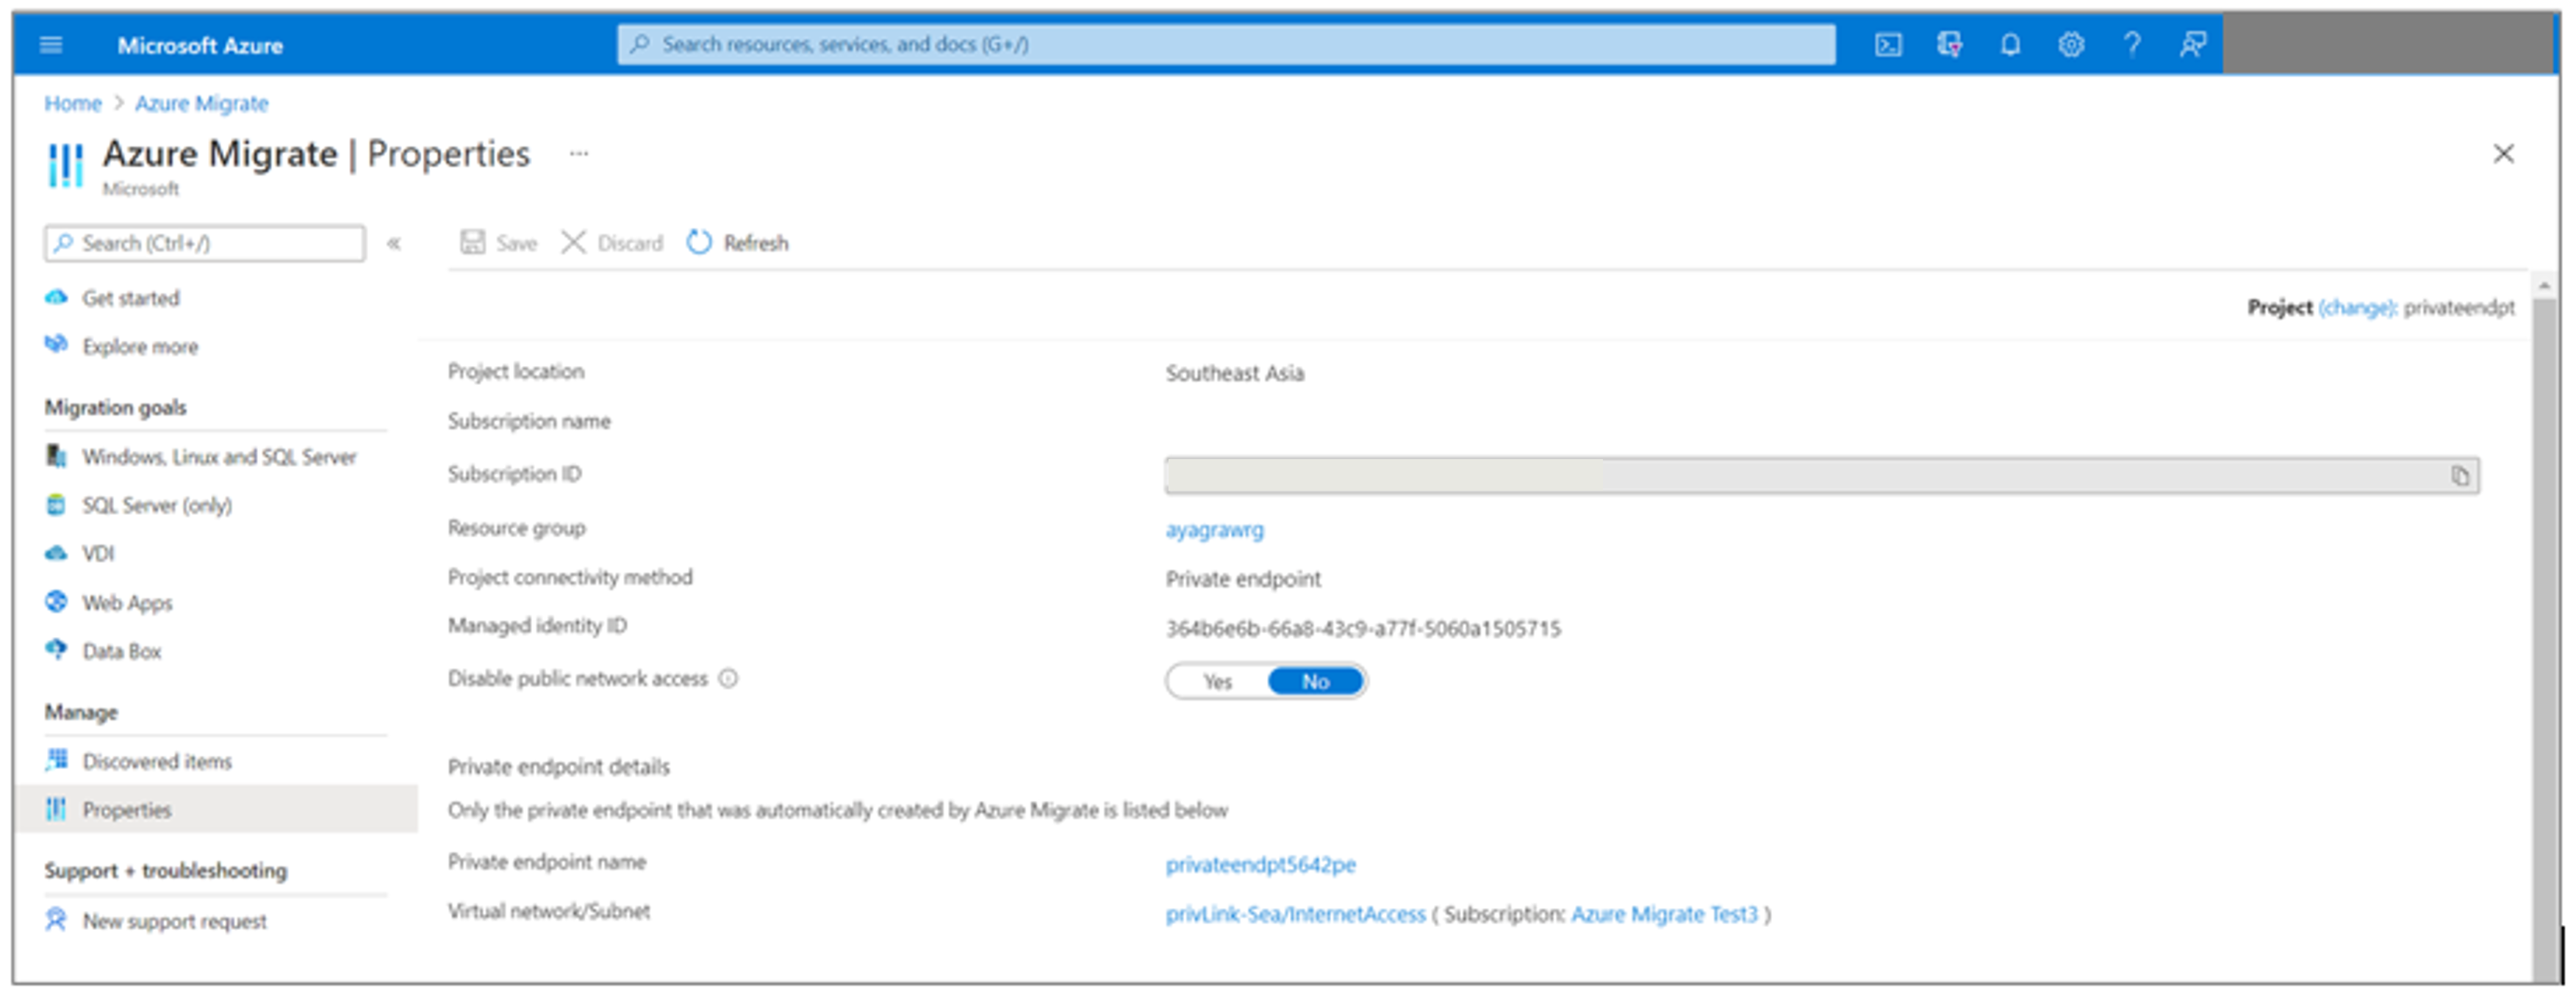Open the Feedback icon in top bar
2576x991 pixels.
pos(2193,45)
